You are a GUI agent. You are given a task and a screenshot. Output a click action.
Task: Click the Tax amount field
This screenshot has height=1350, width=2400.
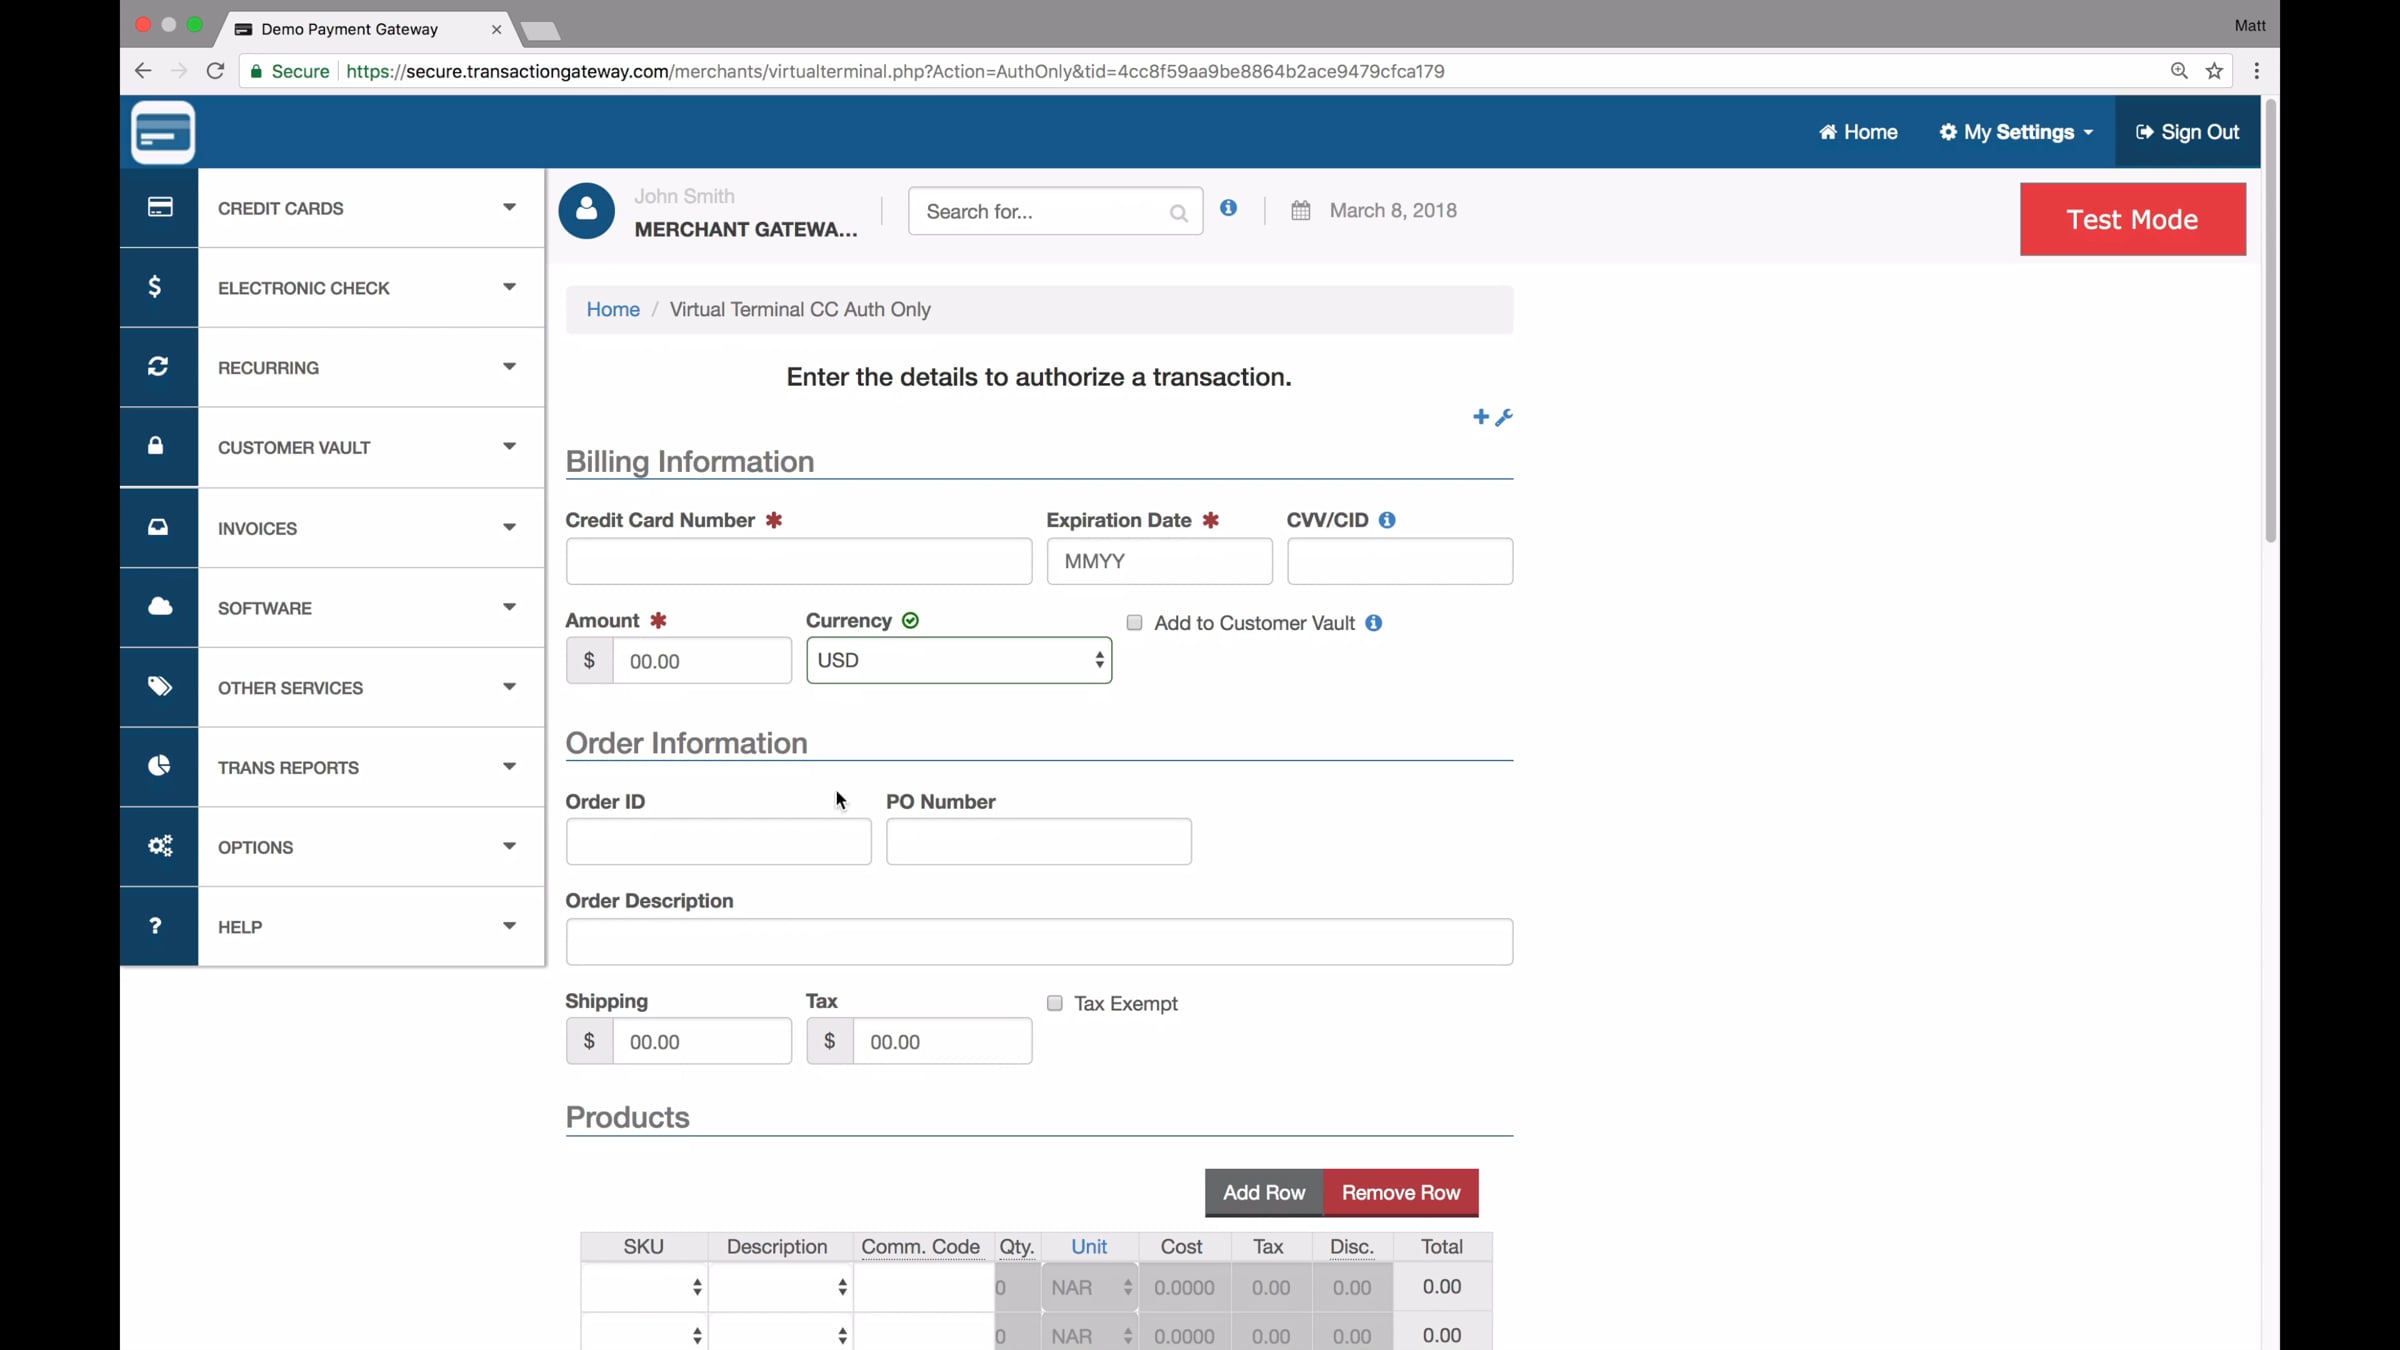[x=943, y=1041]
